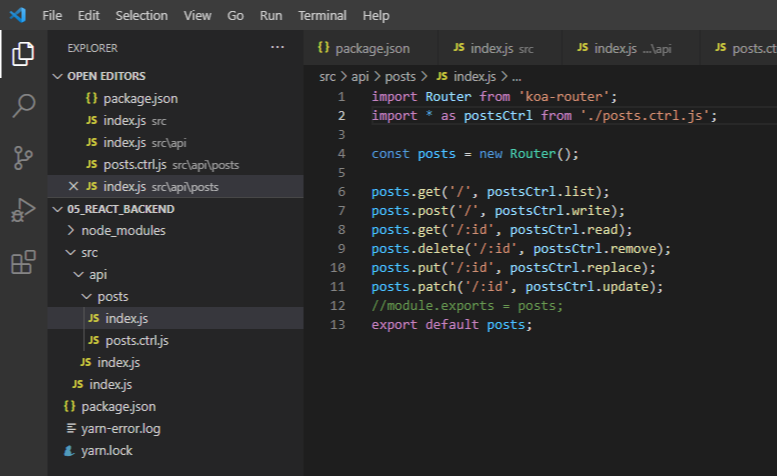The width and height of the screenshot is (777, 476).
Task: Open posts.ctrl.js in file tree
Action: tap(175, 340)
